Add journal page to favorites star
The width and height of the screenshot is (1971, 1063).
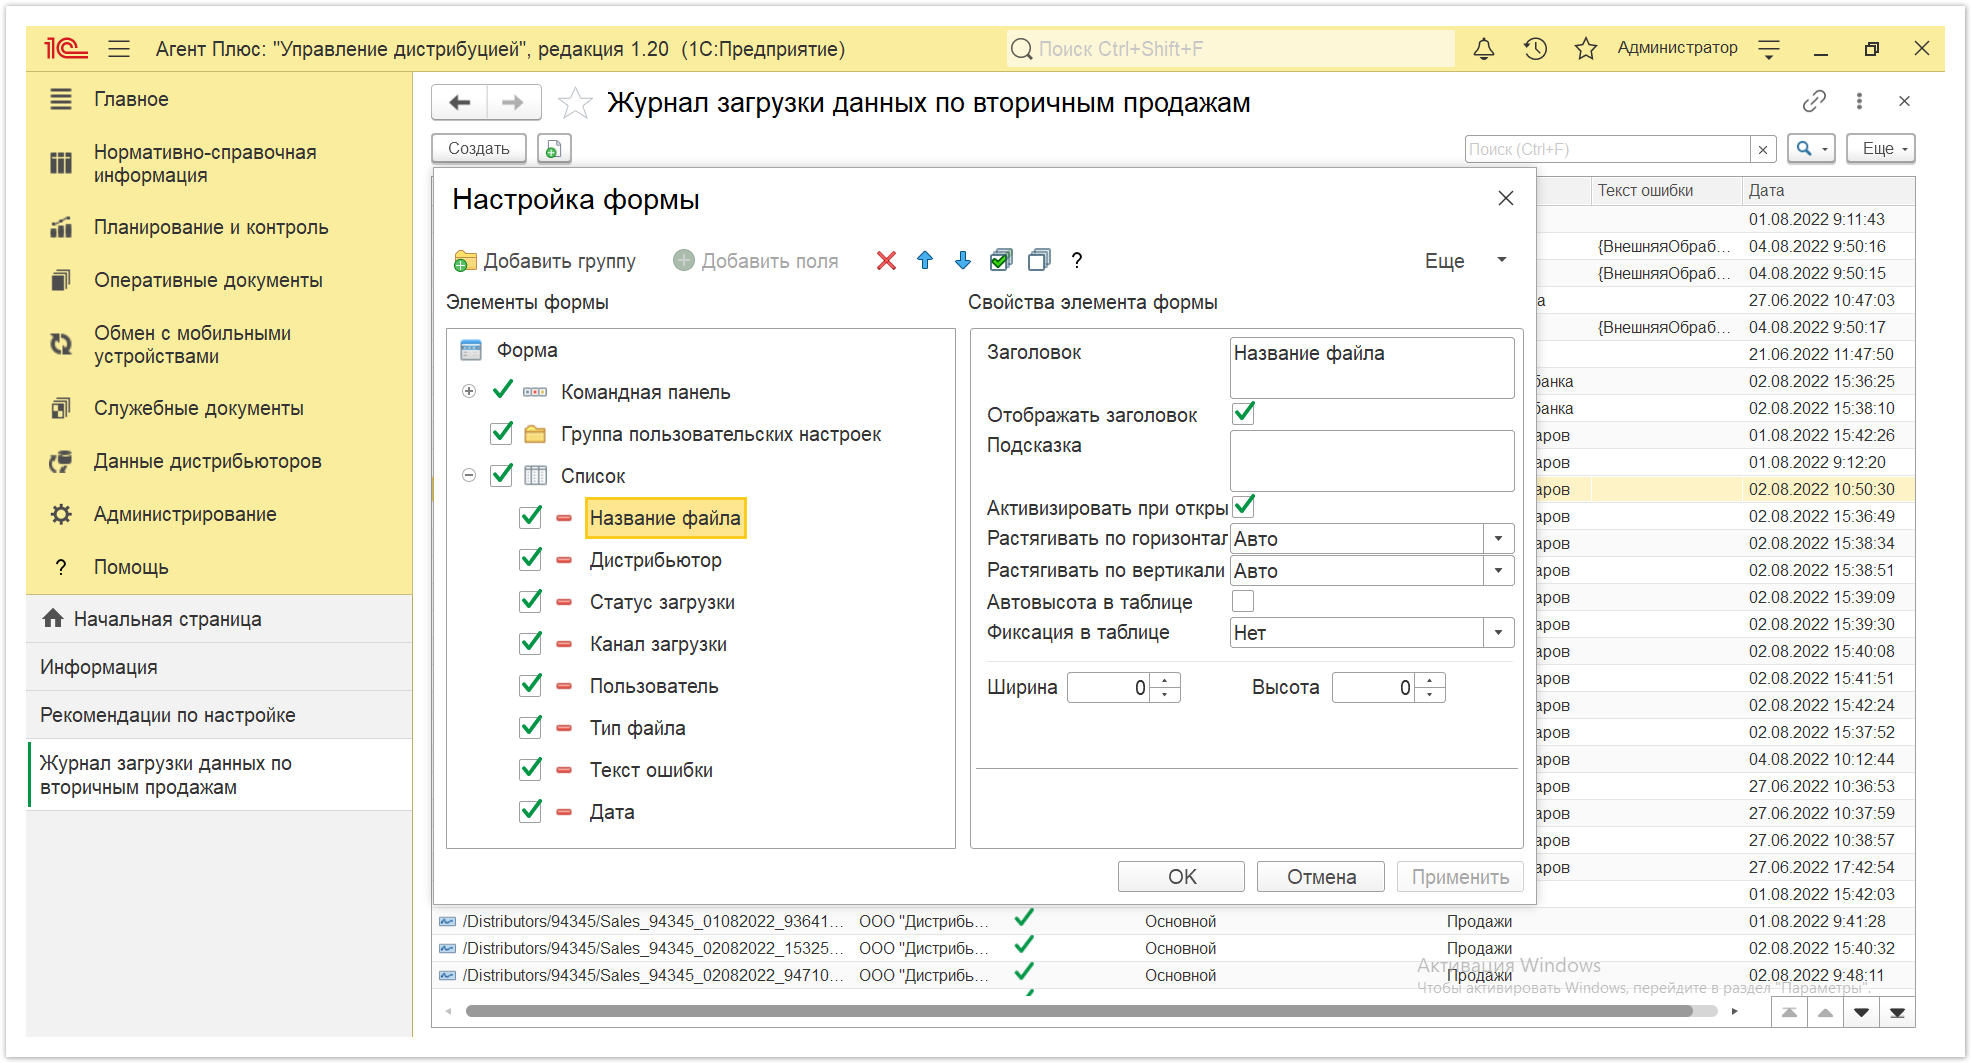point(574,102)
